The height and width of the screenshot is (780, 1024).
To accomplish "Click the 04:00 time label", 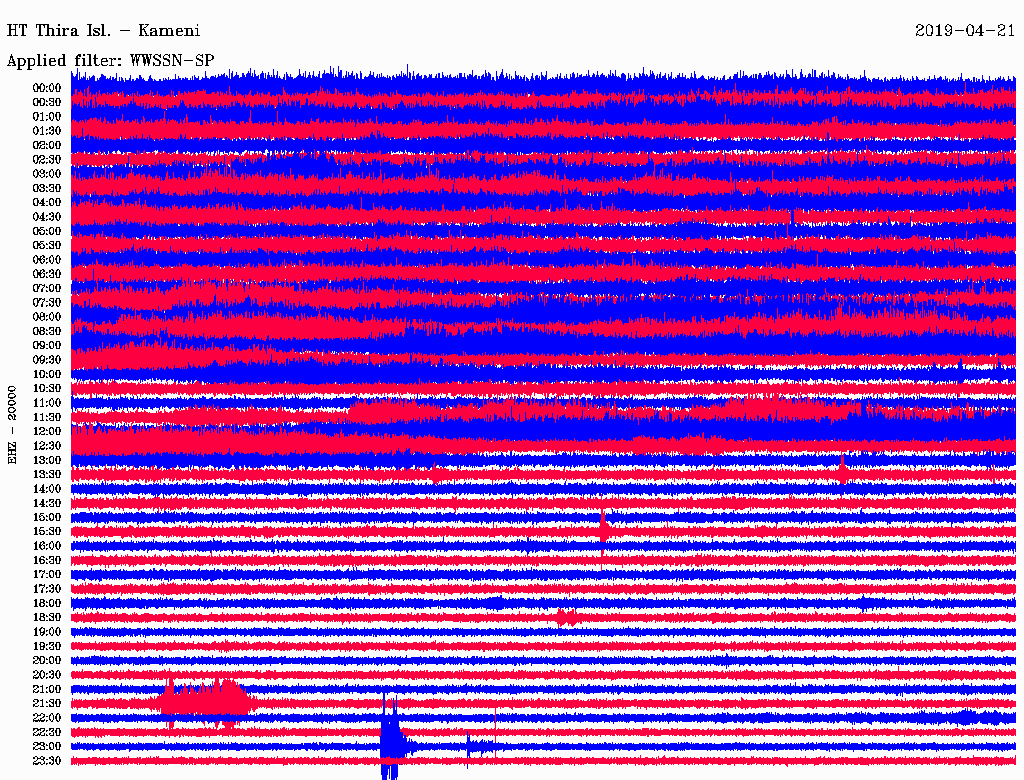I will [47, 203].
